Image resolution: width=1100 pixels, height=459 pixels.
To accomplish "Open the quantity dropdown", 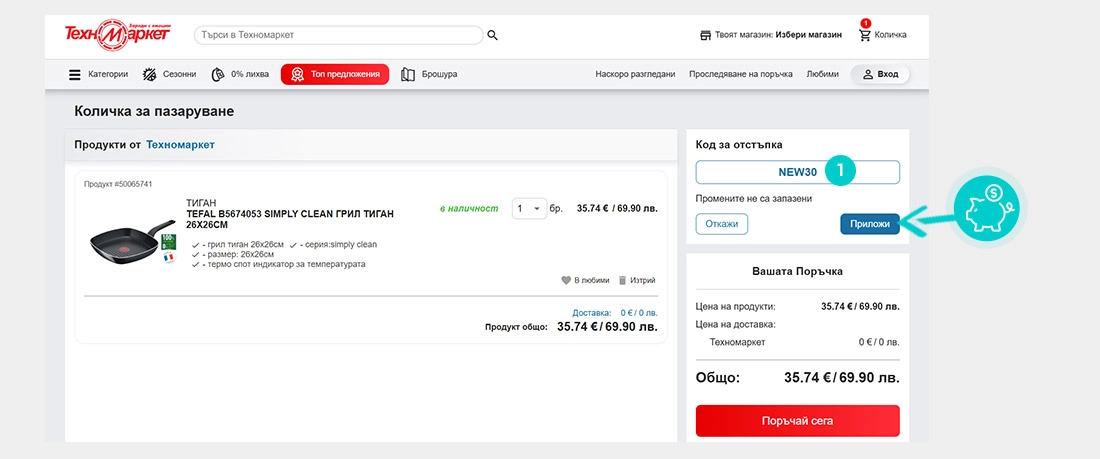I will pos(530,208).
